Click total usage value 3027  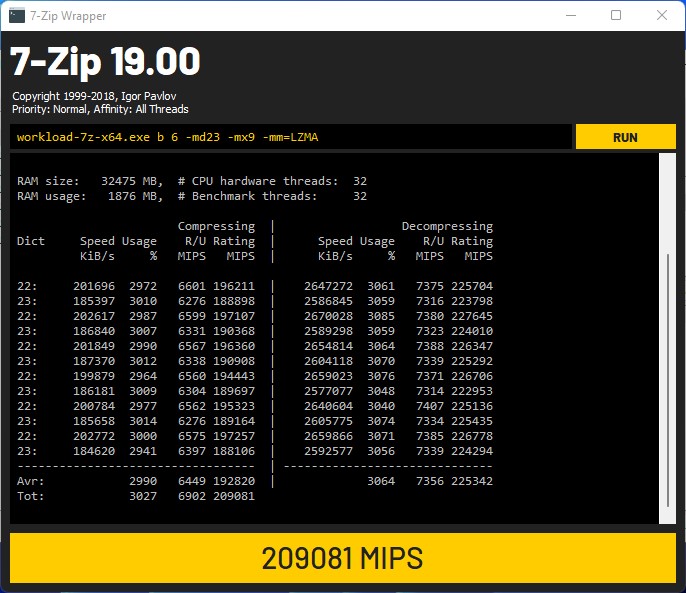click(143, 496)
